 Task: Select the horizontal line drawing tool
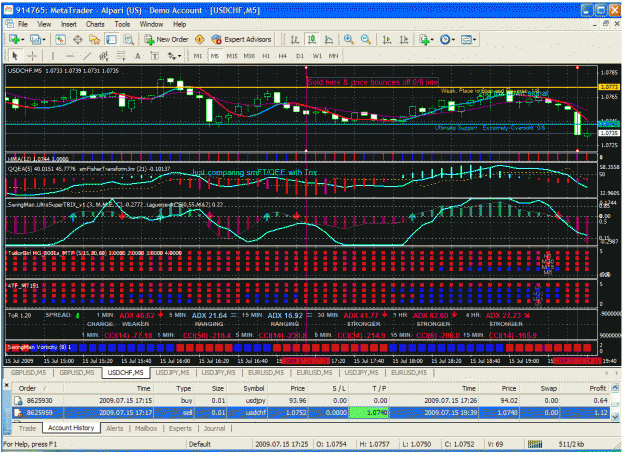tap(70, 56)
